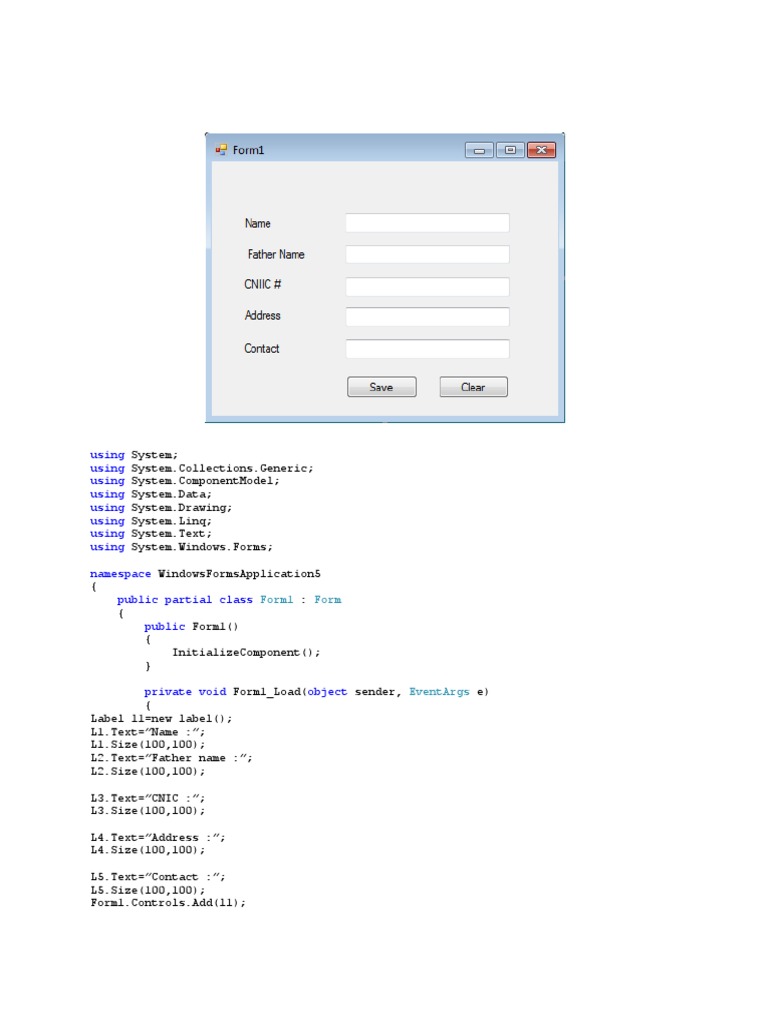Minimize the Form1 window
This screenshot has height=1024, width=768.
coord(479,150)
